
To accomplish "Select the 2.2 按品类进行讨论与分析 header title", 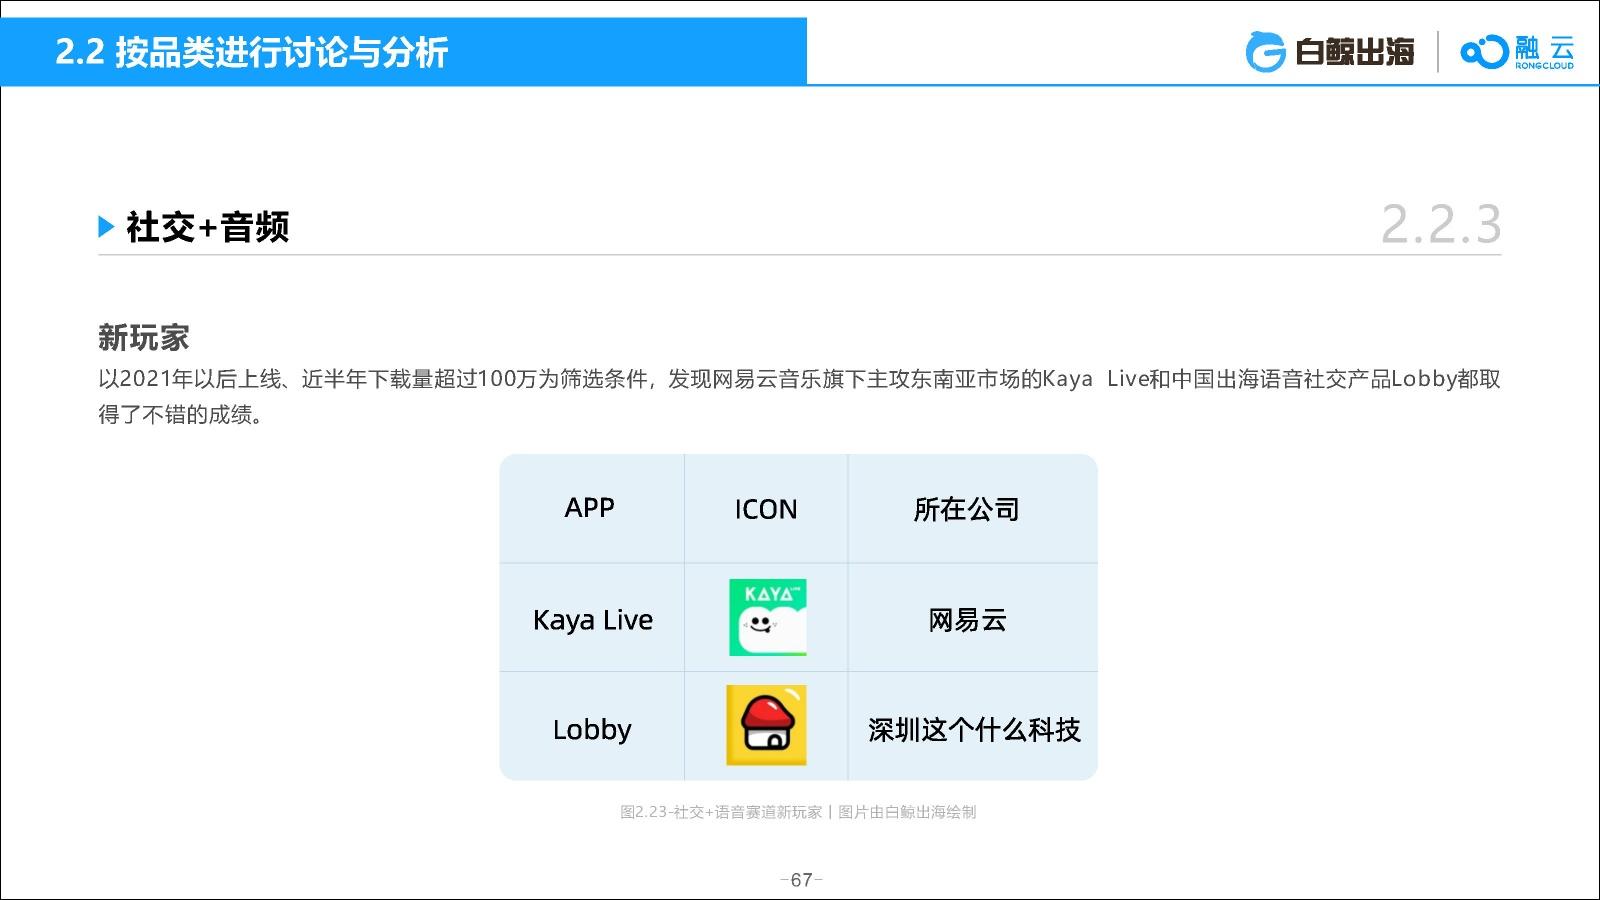I will point(251,52).
